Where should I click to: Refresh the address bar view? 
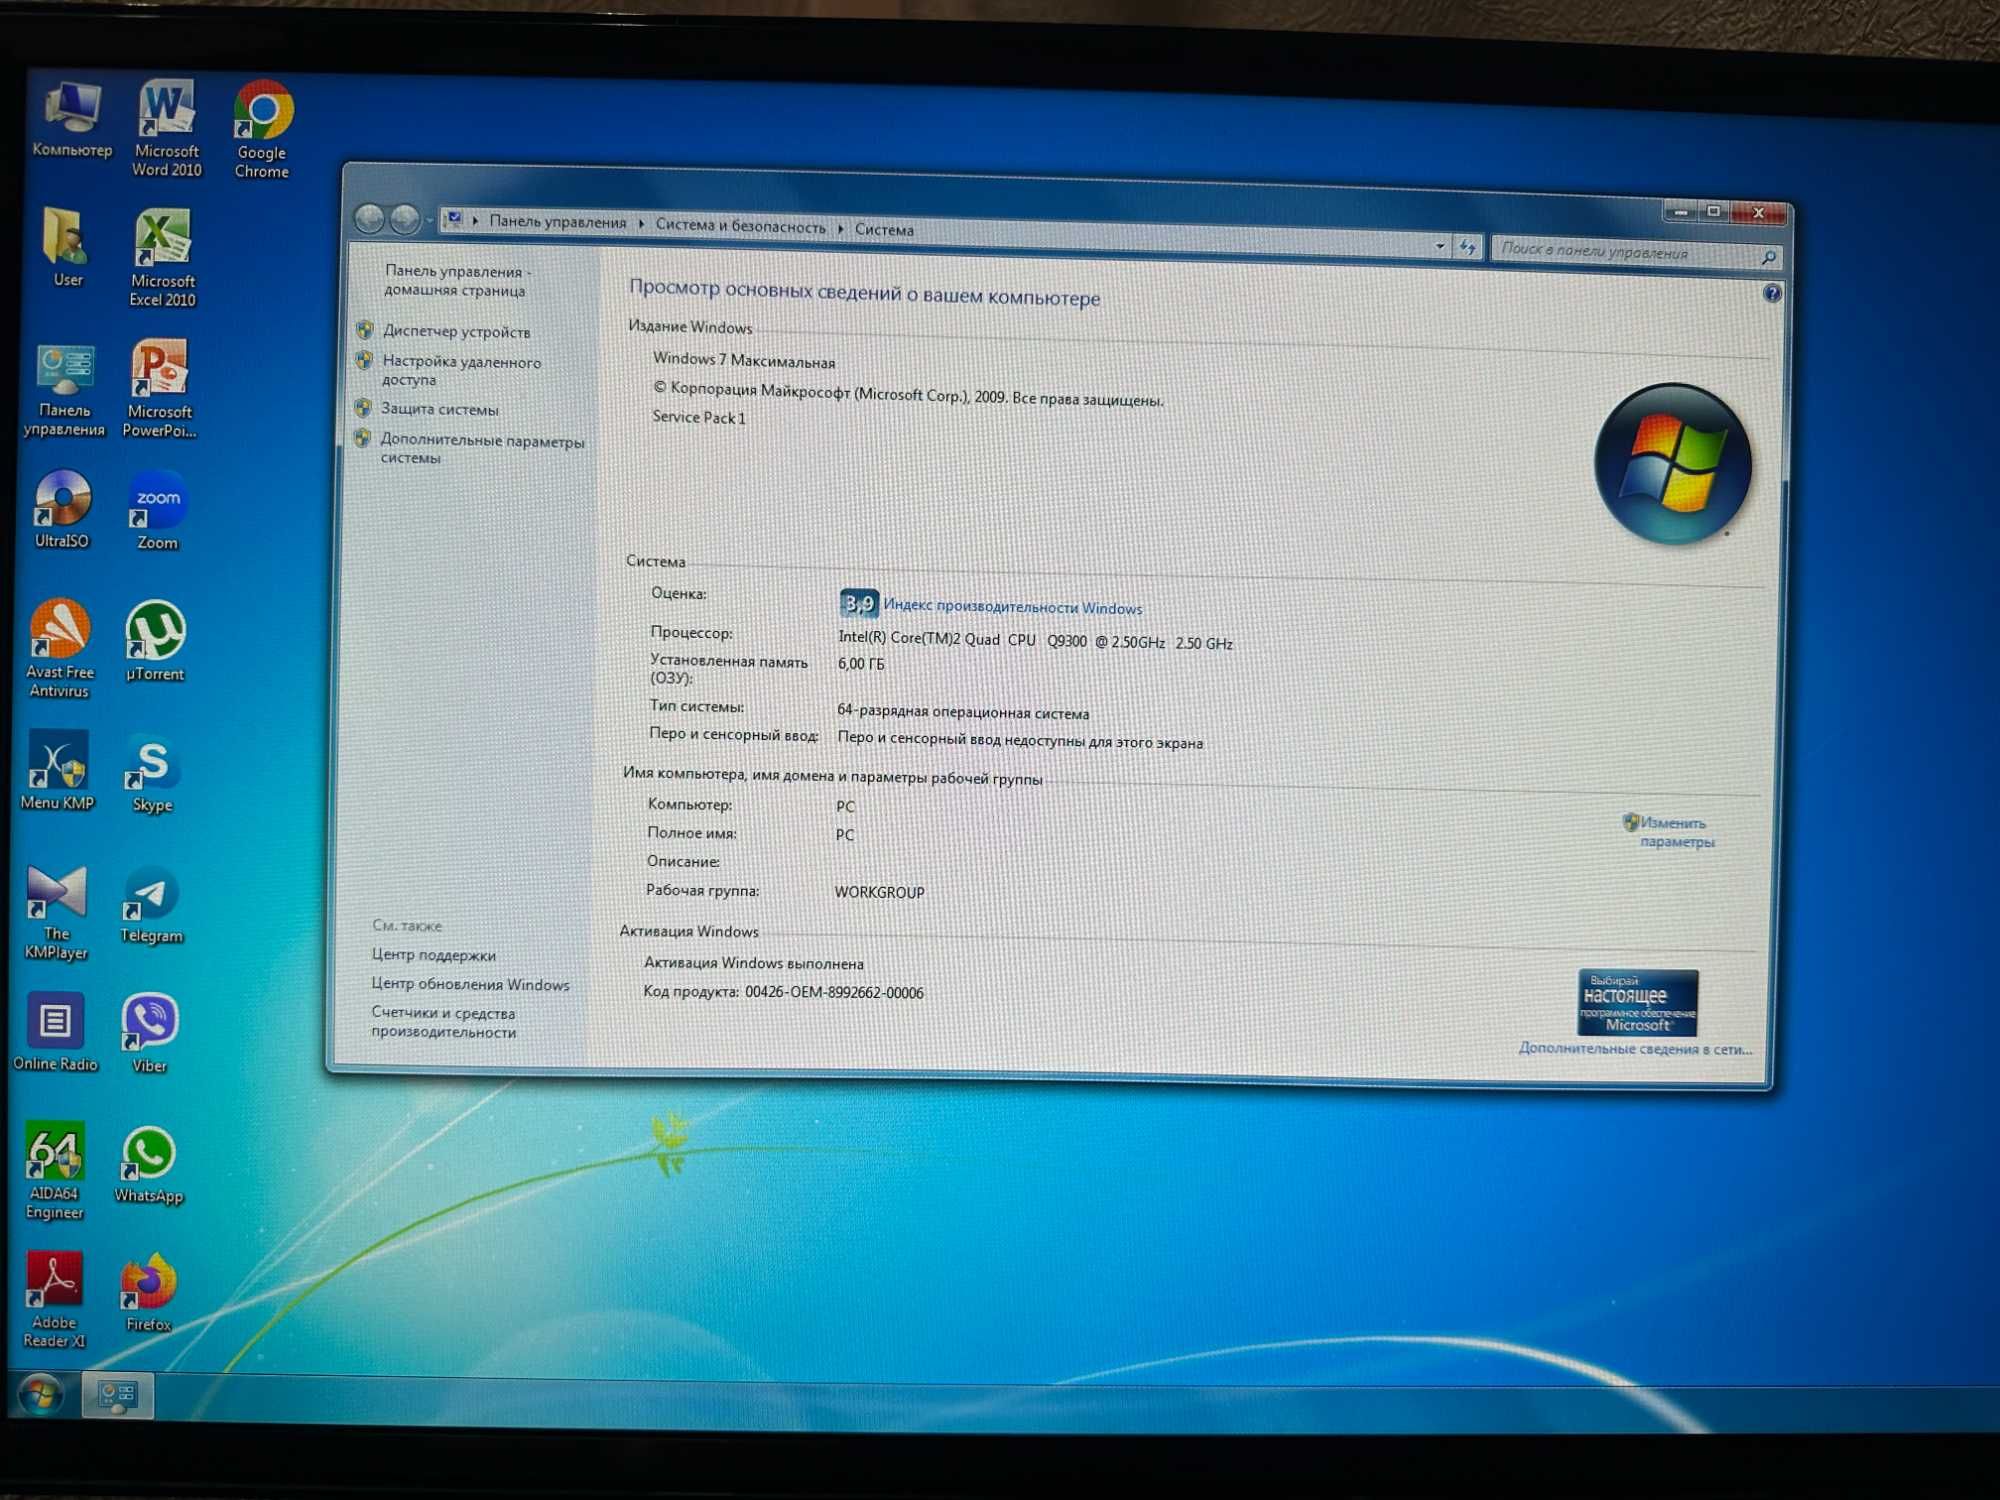(1467, 247)
